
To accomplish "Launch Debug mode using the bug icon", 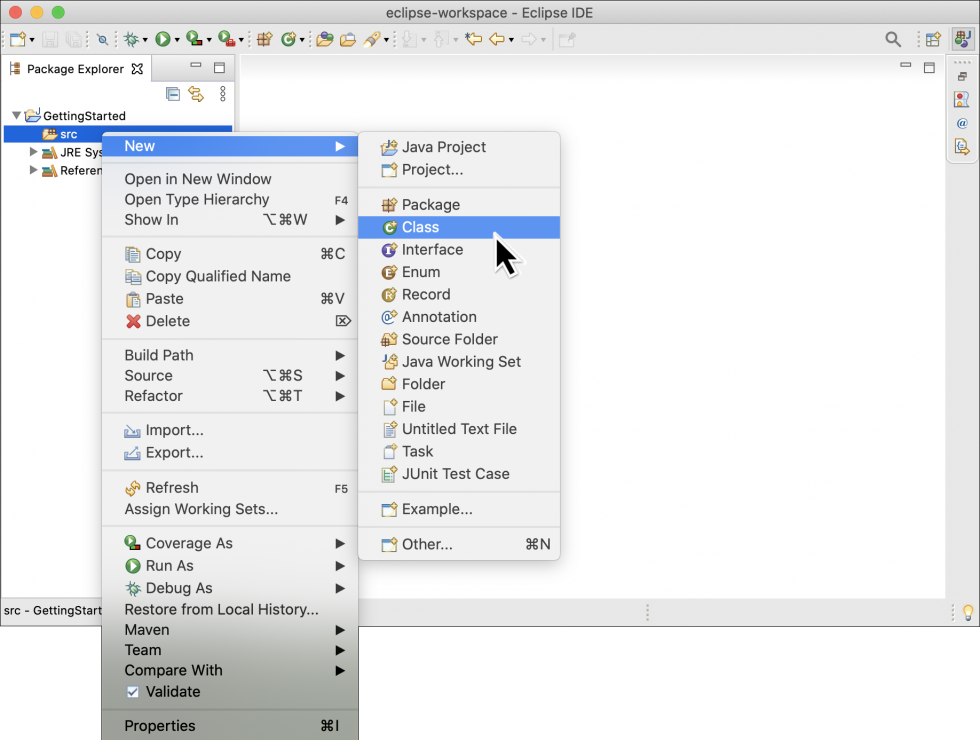I will coord(131,39).
